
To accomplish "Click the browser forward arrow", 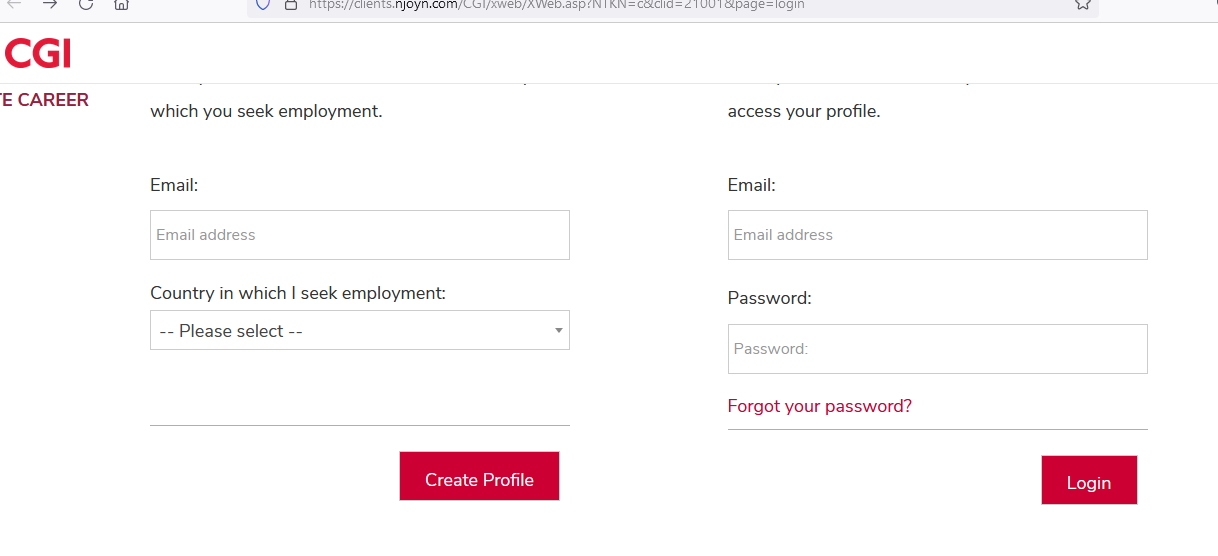I will pyautogui.click(x=50, y=4).
